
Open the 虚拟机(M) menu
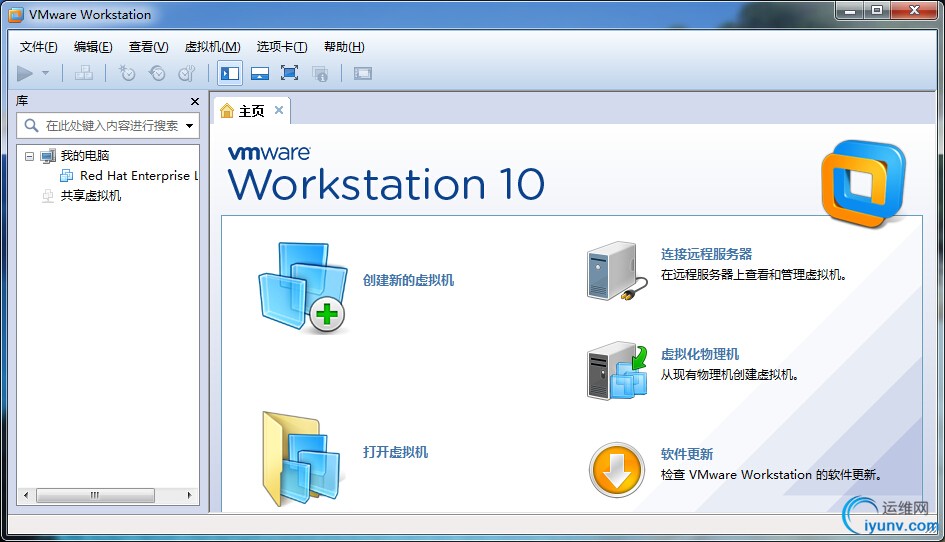(x=213, y=47)
